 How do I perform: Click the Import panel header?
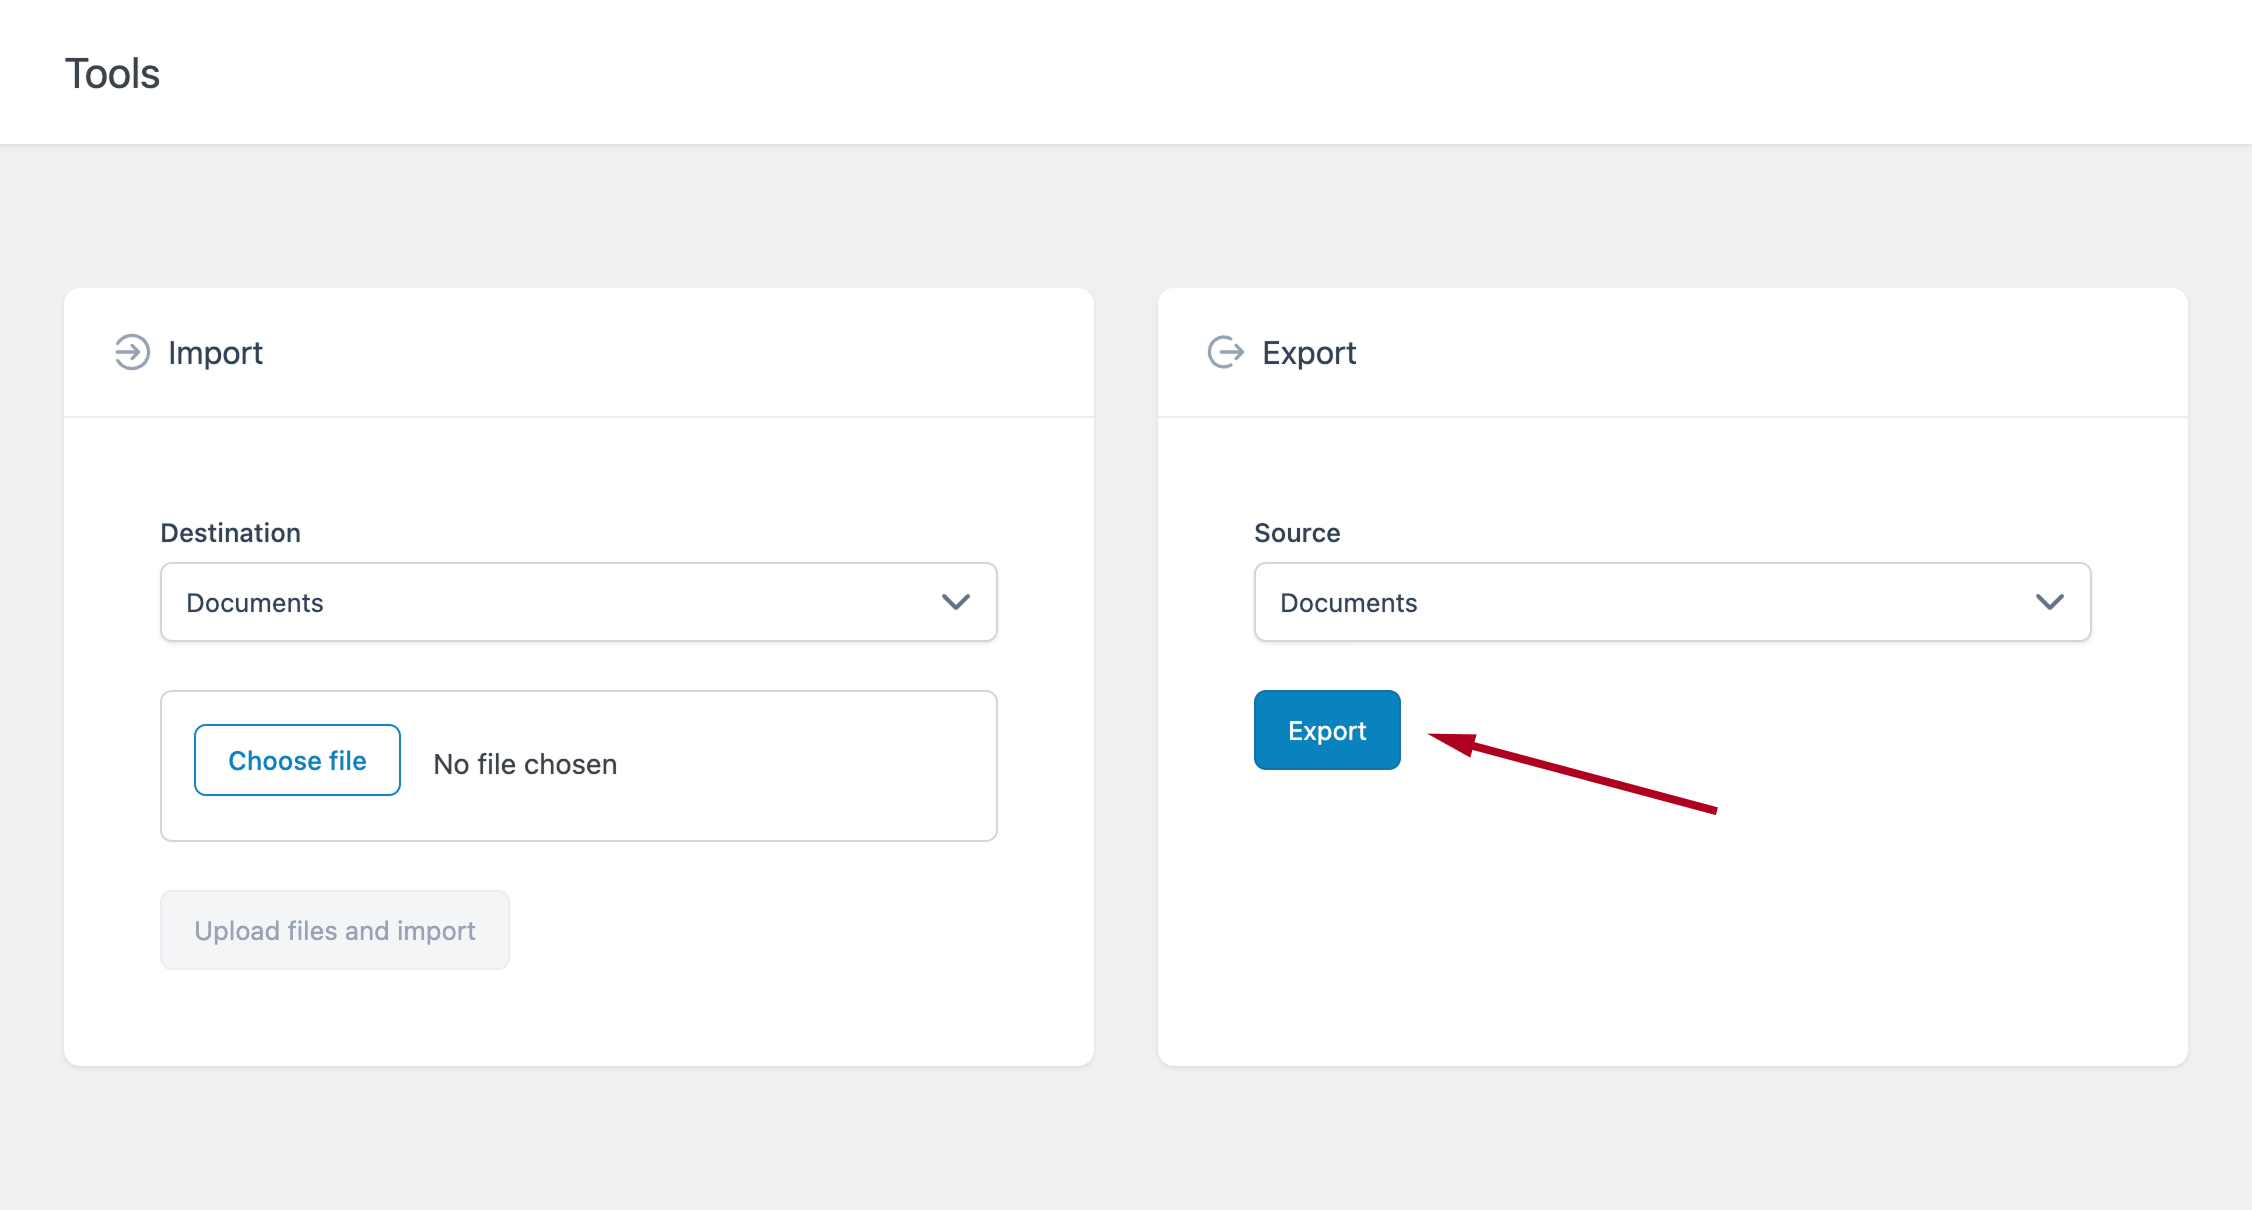[x=215, y=352]
